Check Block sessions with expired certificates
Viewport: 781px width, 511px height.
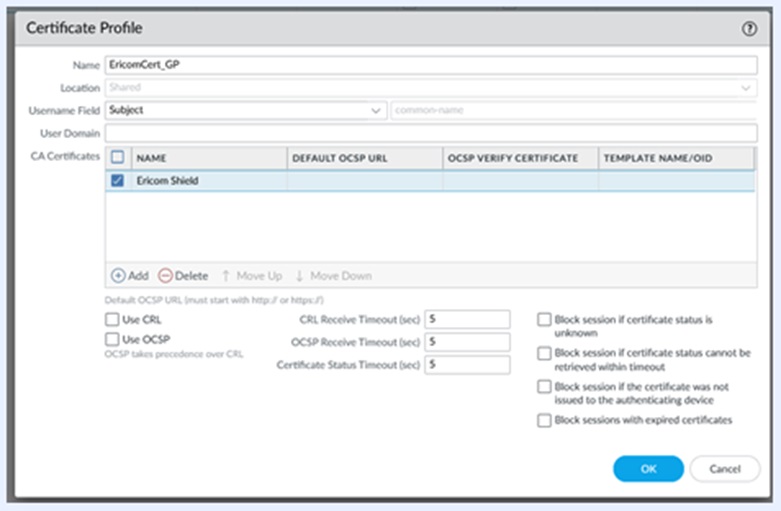[544, 421]
